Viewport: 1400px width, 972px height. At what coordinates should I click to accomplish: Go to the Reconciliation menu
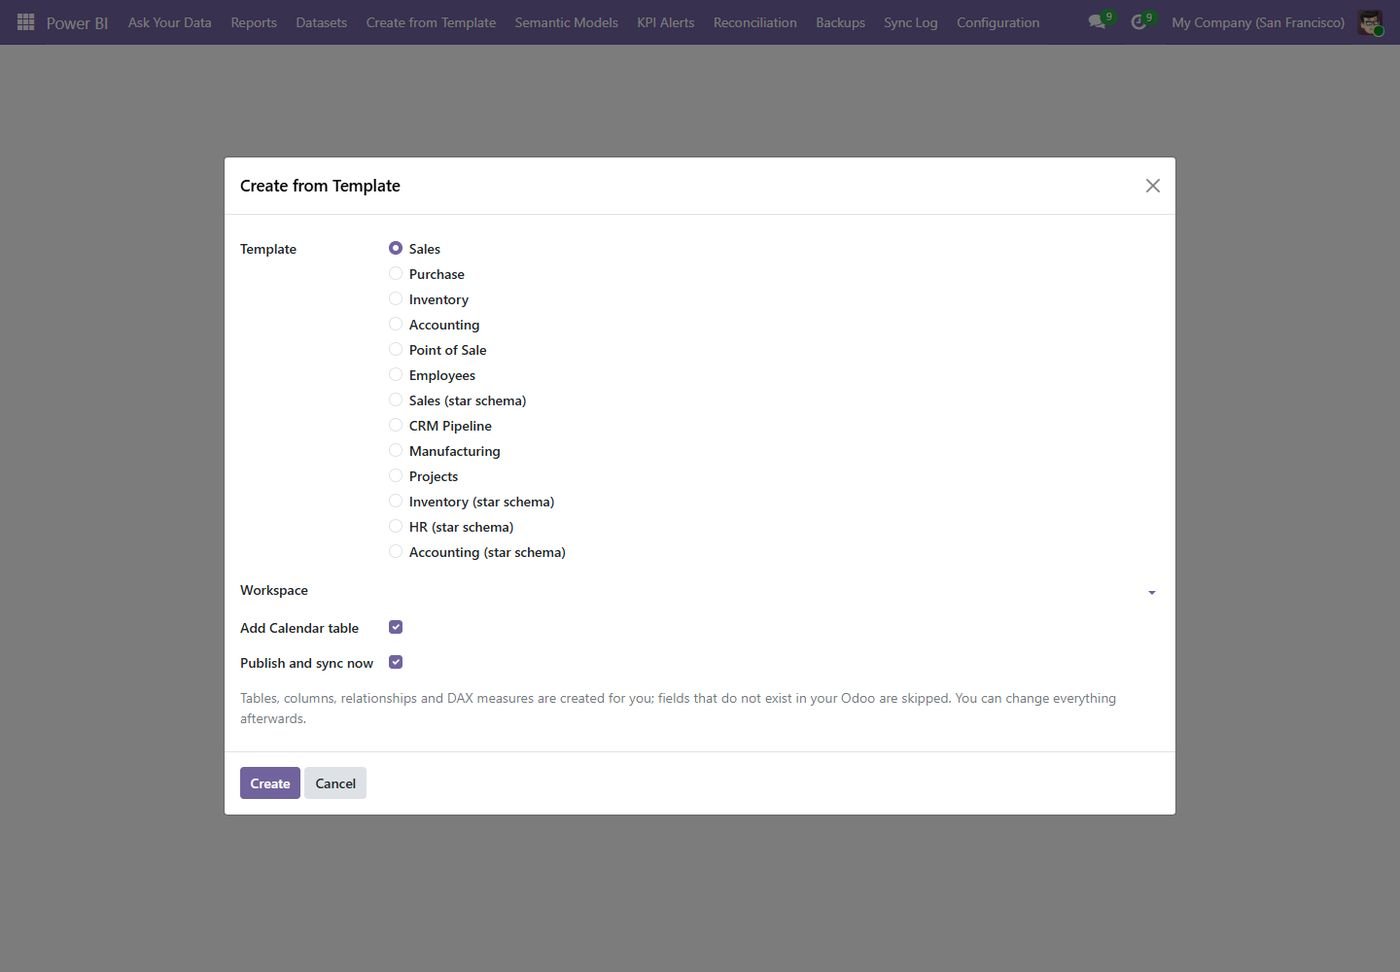[755, 22]
